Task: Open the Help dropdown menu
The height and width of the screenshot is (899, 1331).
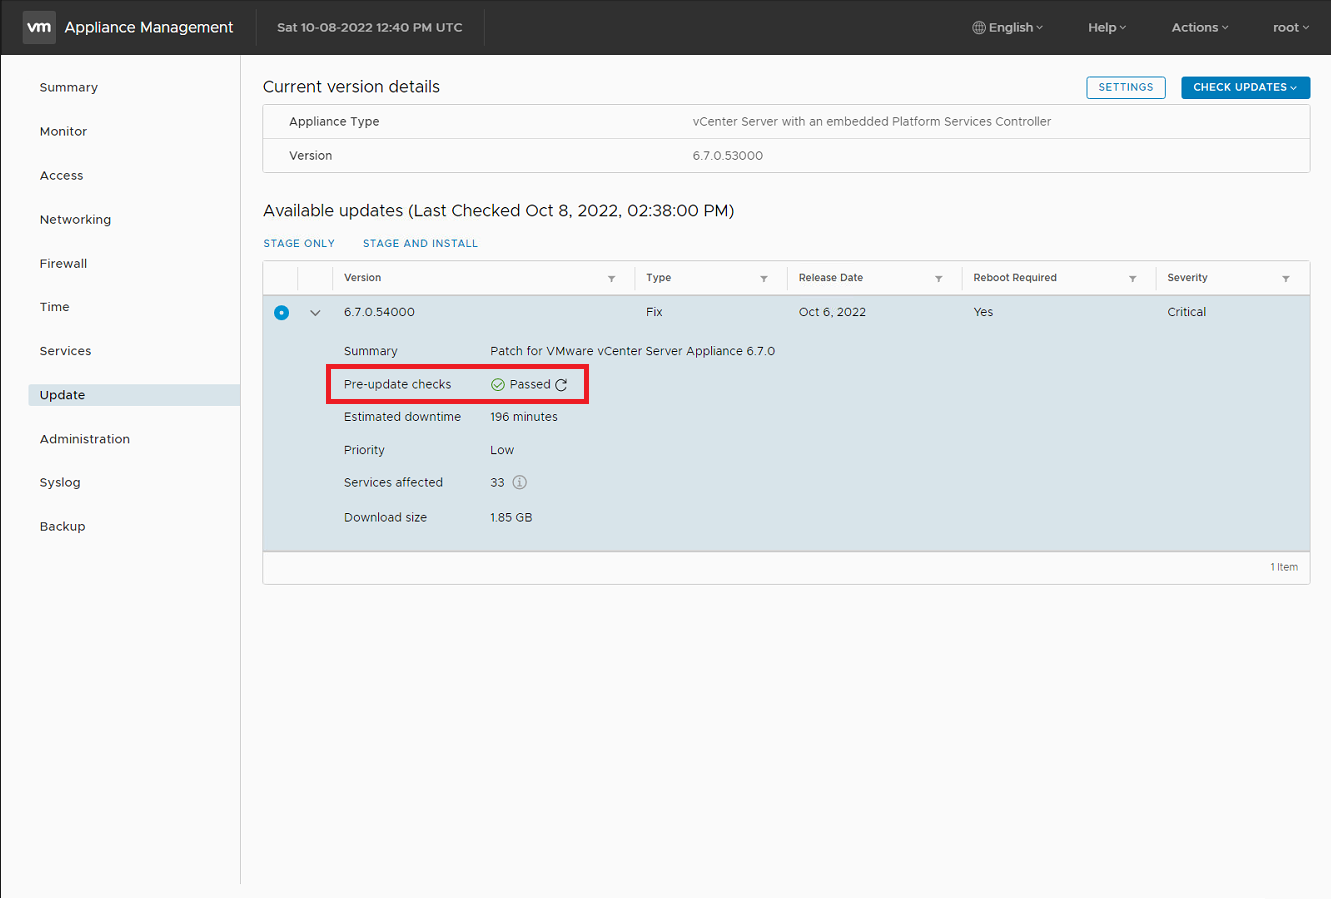Action: click(1107, 28)
